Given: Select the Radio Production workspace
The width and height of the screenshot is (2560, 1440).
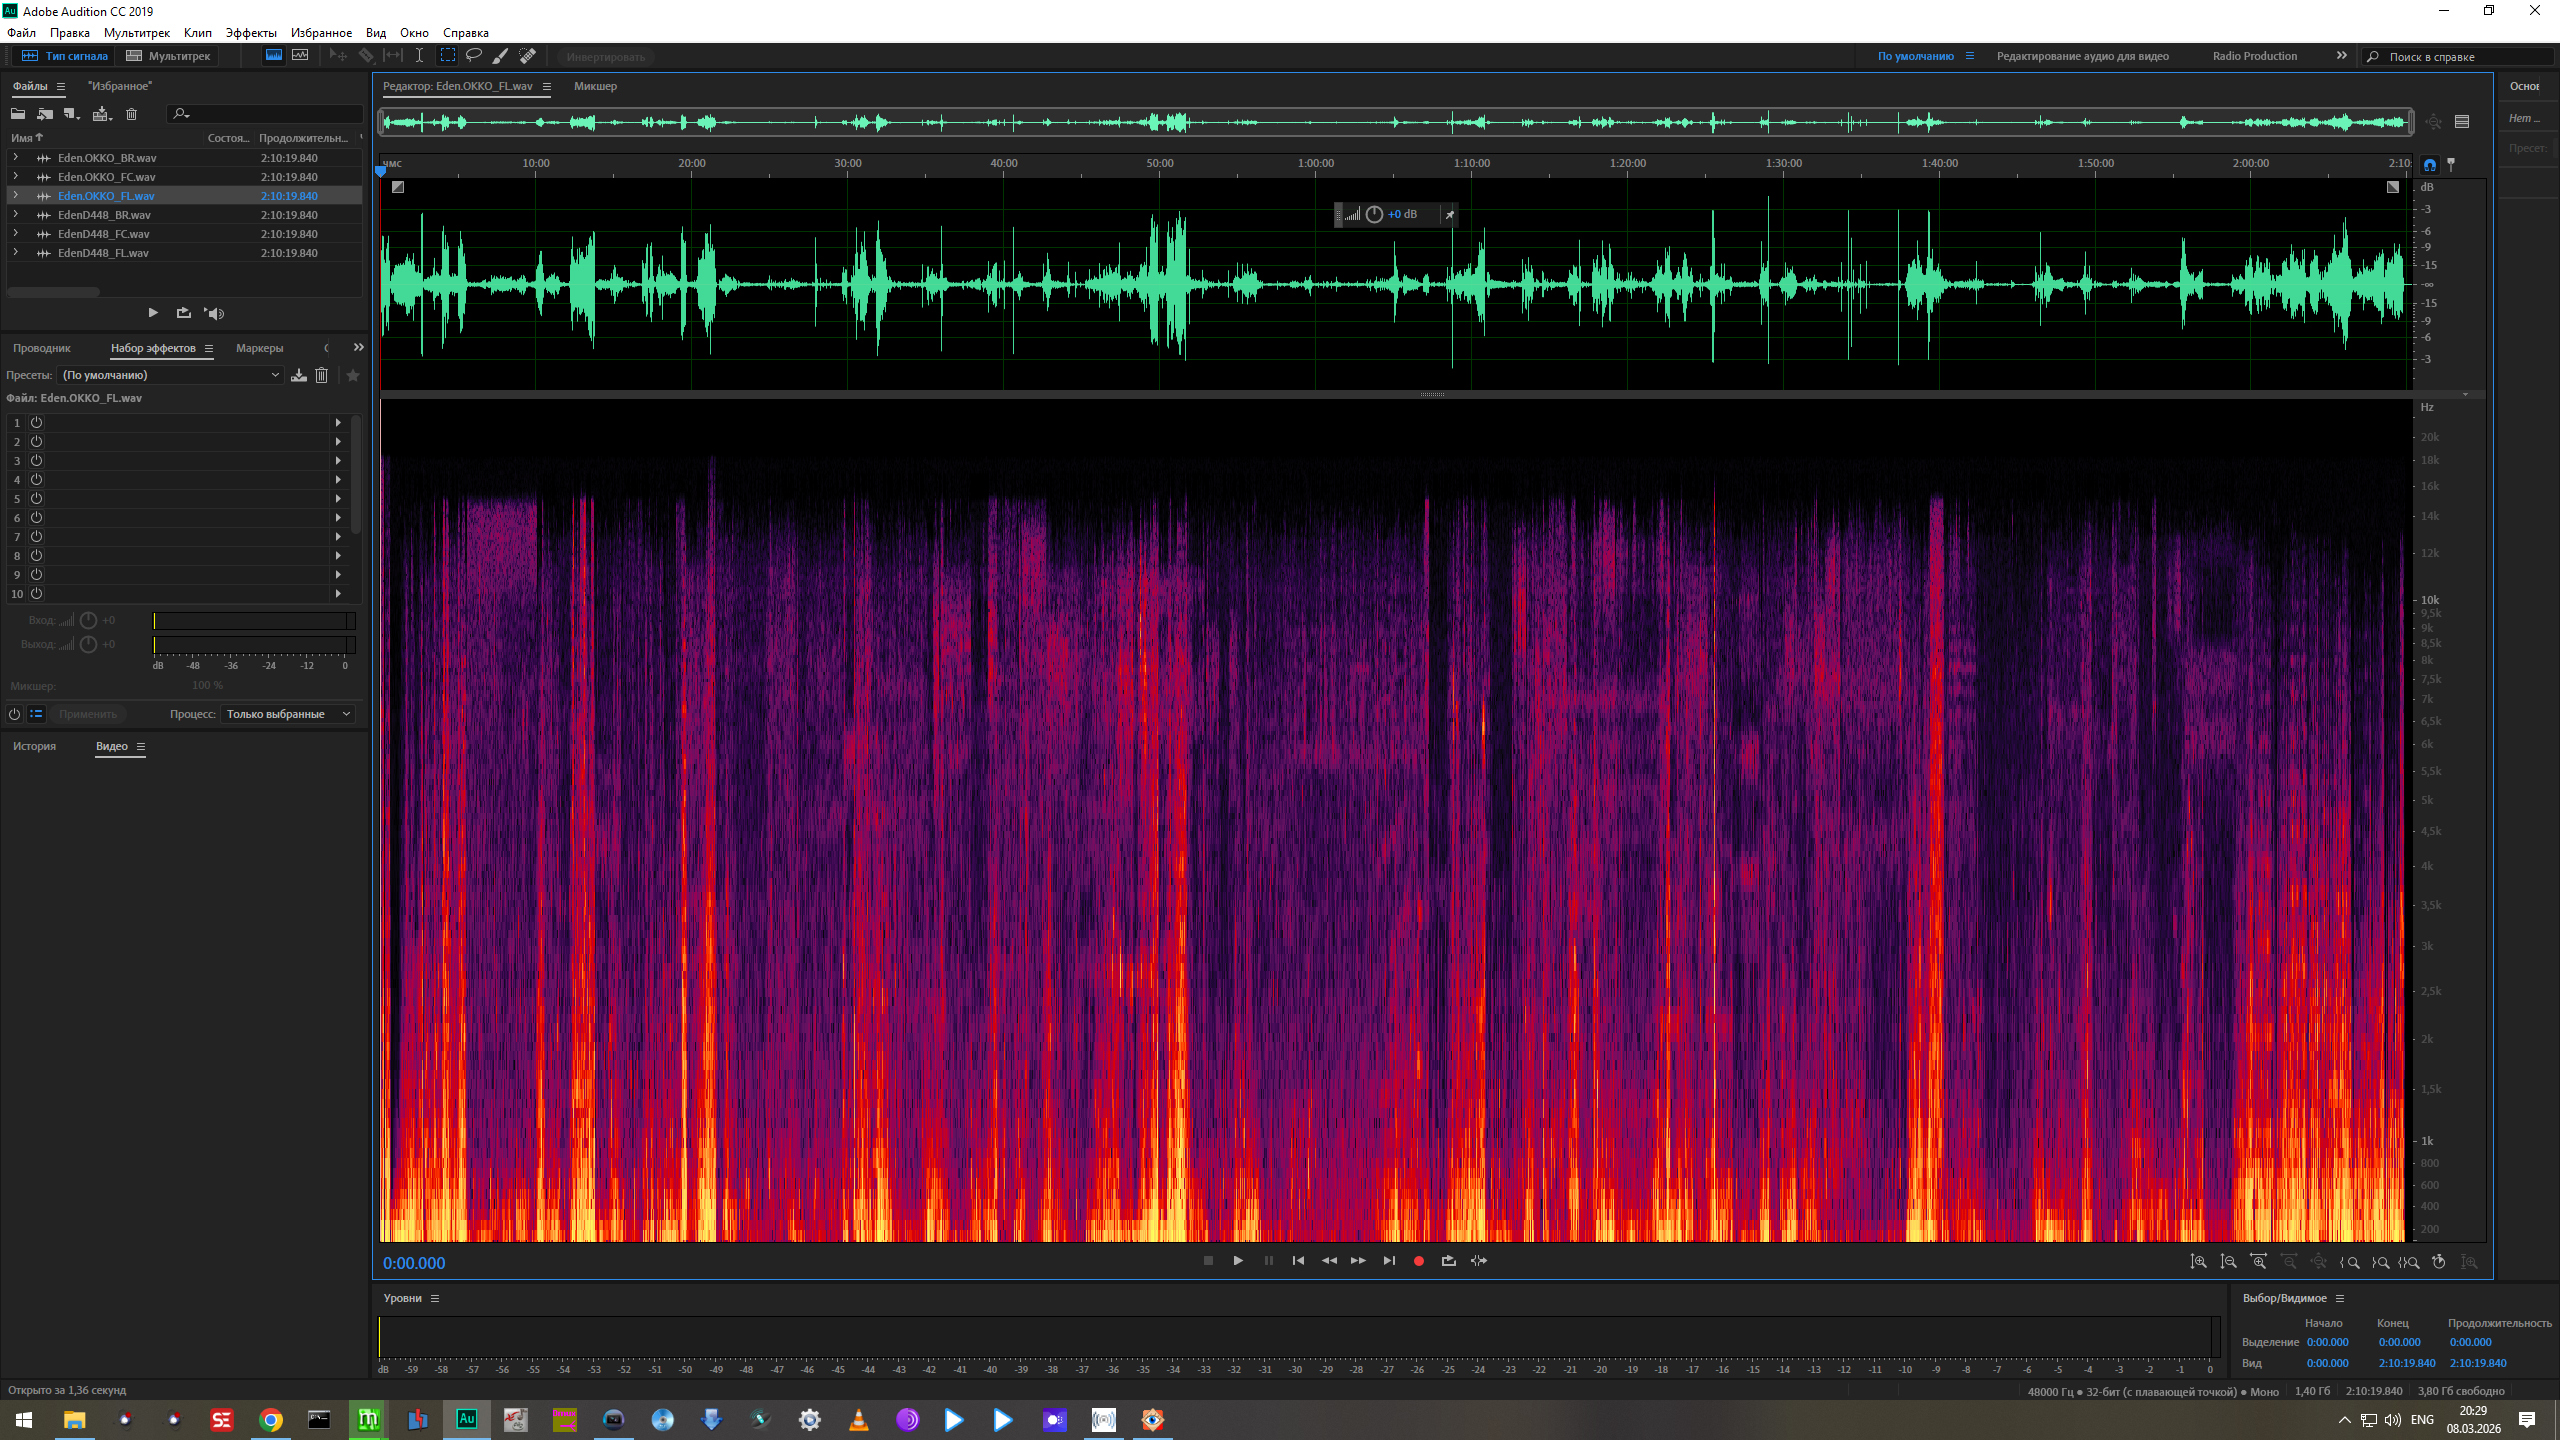Looking at the screenshot, I should coord(2254,56).
